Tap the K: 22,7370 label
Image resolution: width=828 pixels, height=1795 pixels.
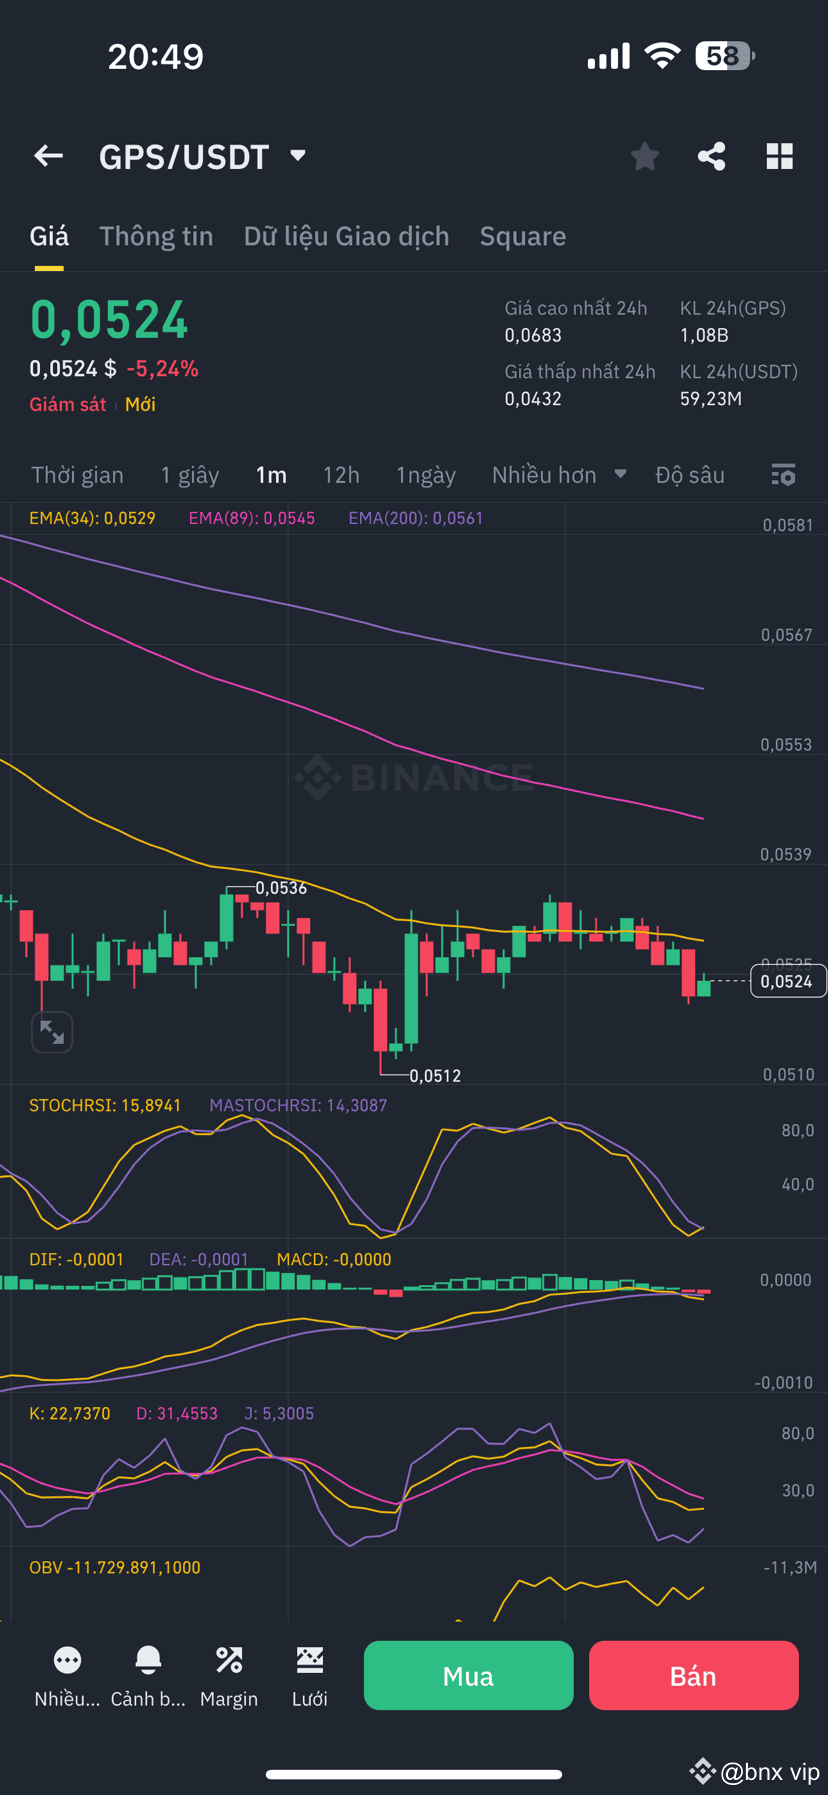click(70, 1413)
